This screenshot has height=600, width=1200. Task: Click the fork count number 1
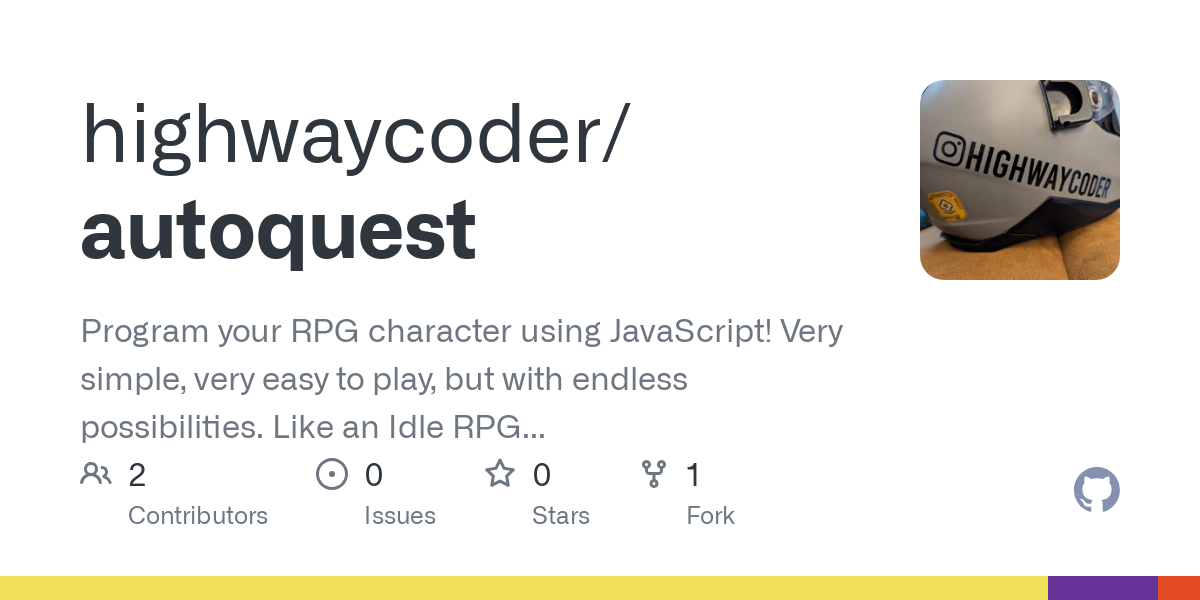click(693, 475)
